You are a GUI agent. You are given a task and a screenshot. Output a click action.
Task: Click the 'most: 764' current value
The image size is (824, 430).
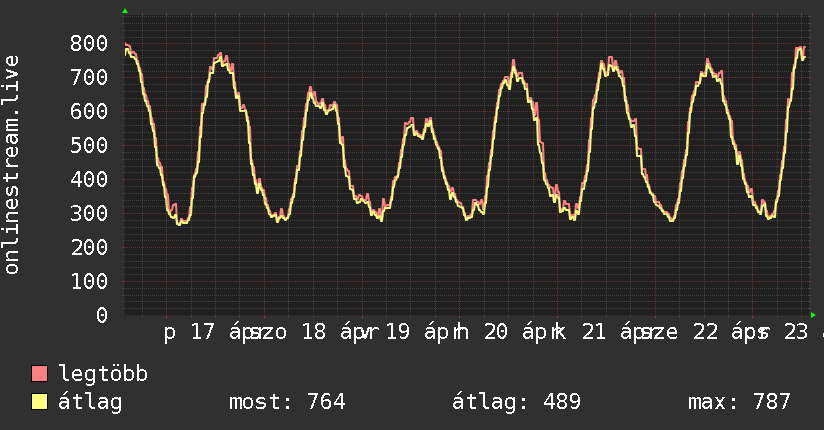pos(287,402)
